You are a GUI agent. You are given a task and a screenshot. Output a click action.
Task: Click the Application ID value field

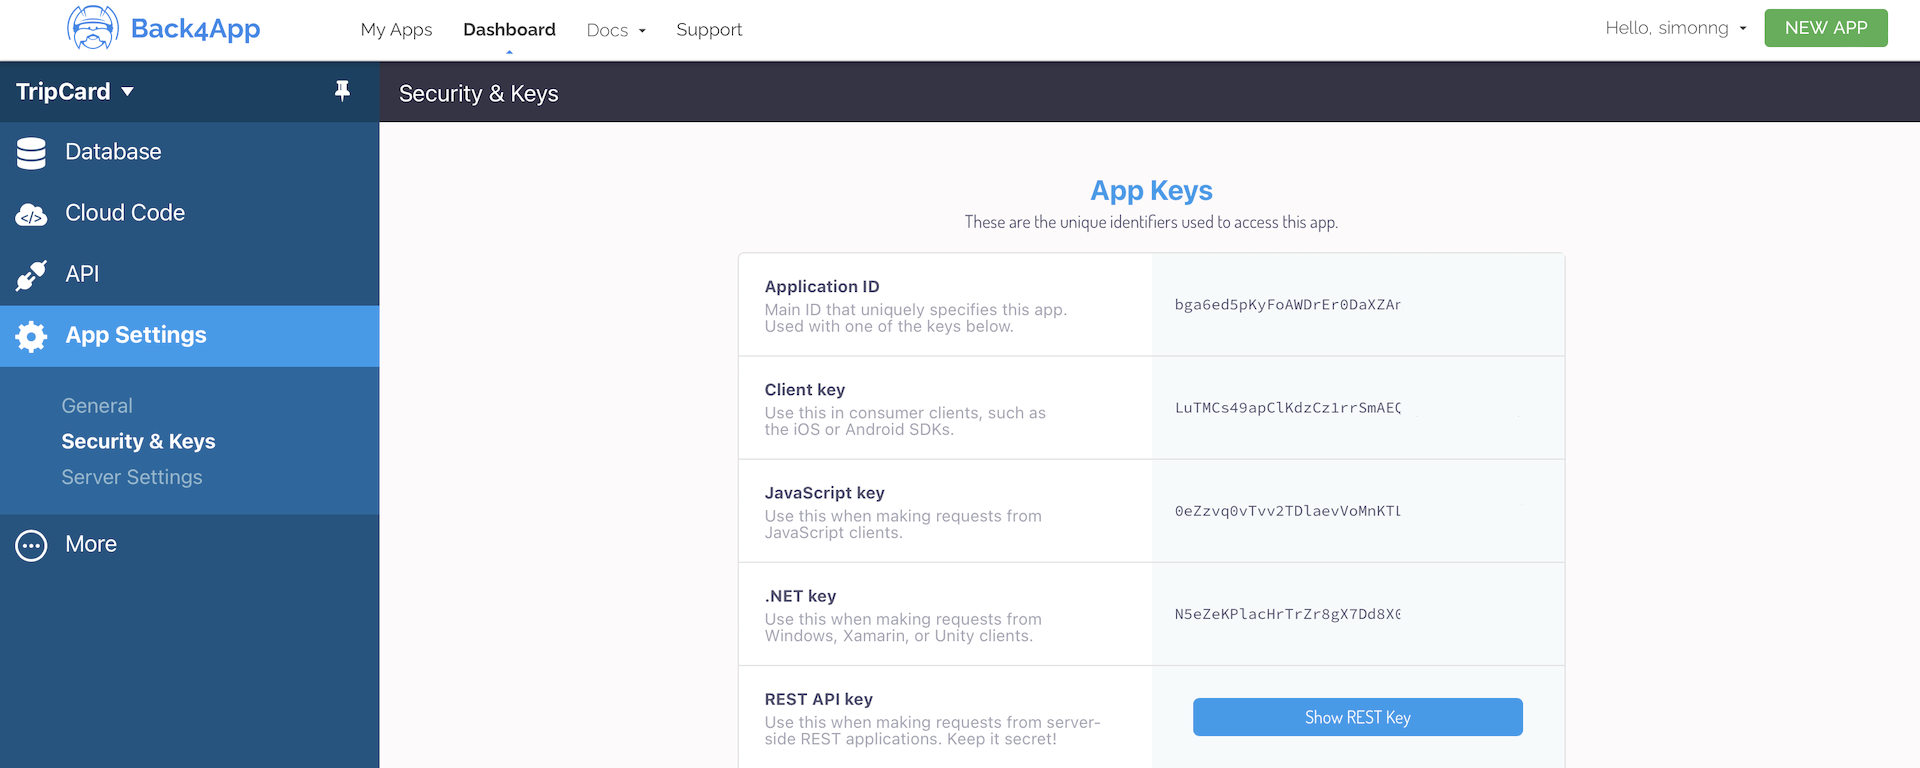(1288, 305)
